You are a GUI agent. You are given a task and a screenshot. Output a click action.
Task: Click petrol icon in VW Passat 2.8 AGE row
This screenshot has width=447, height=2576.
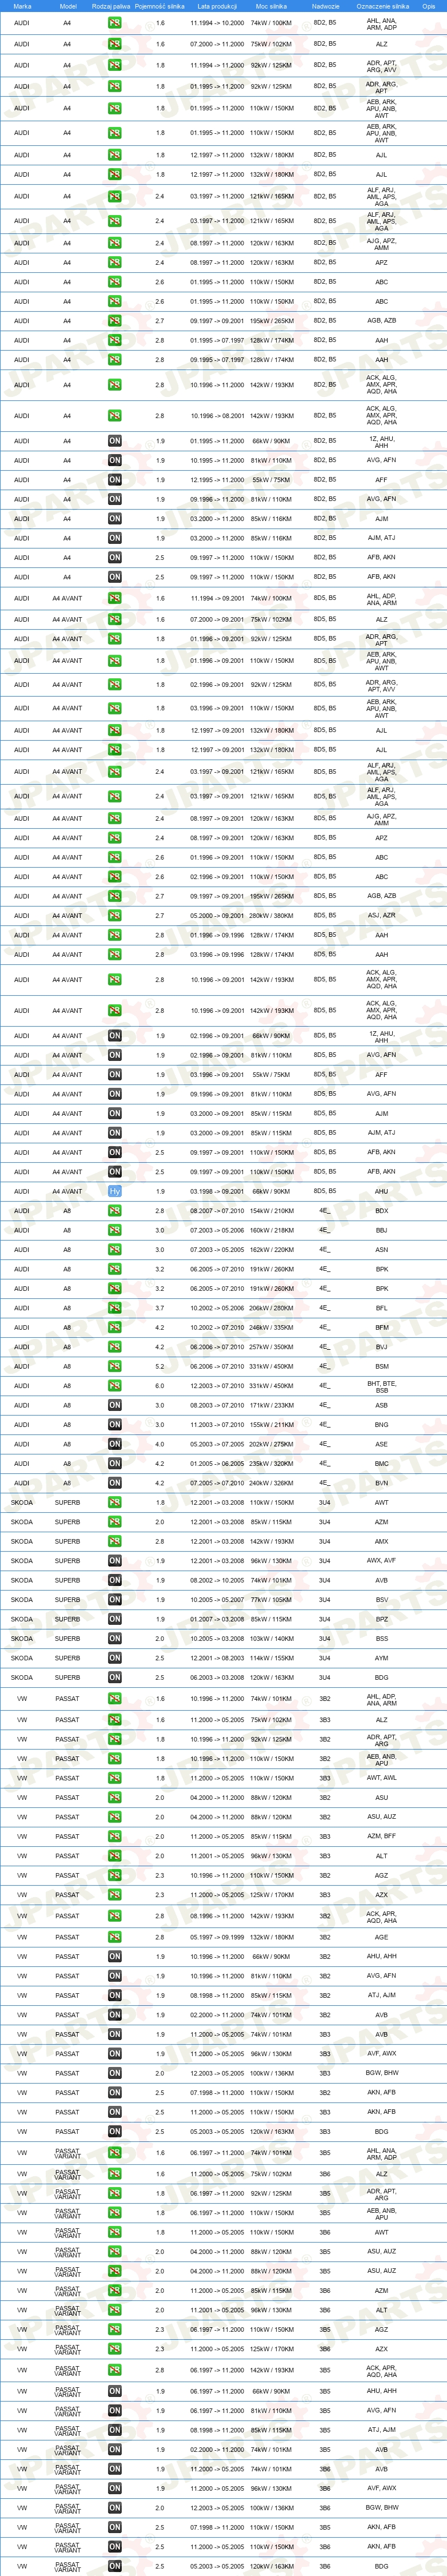pos(115,1938)
